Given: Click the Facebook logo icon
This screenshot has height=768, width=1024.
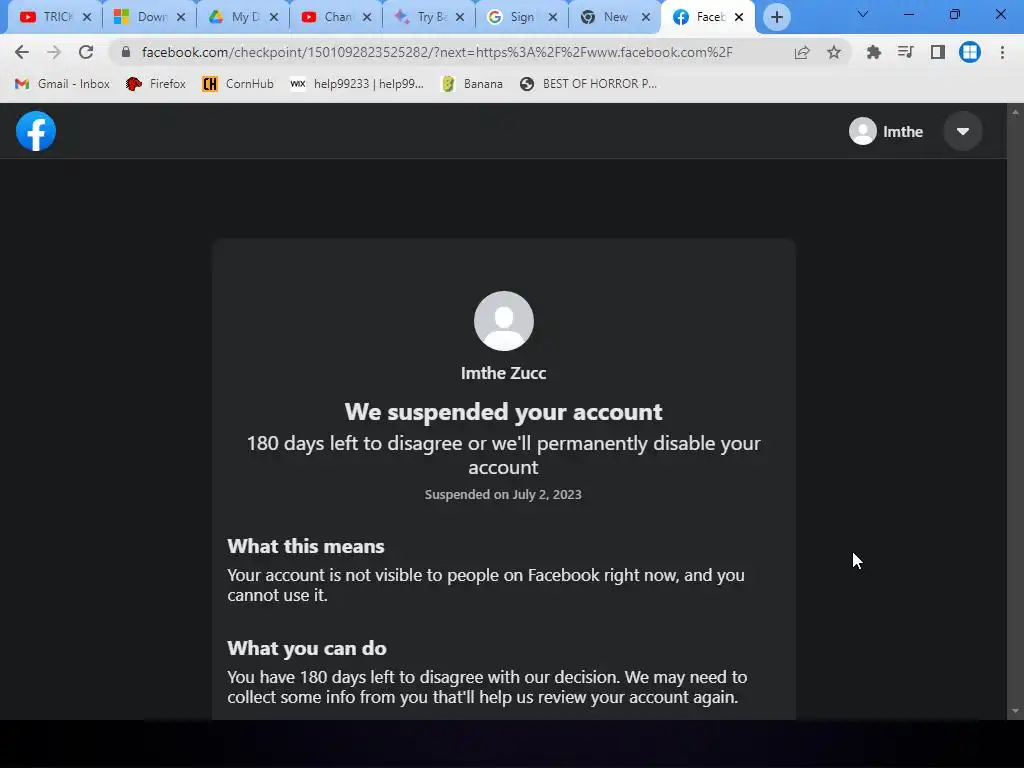Looking at the screenshot, I should pyautogui.click(x=36, y=131).
